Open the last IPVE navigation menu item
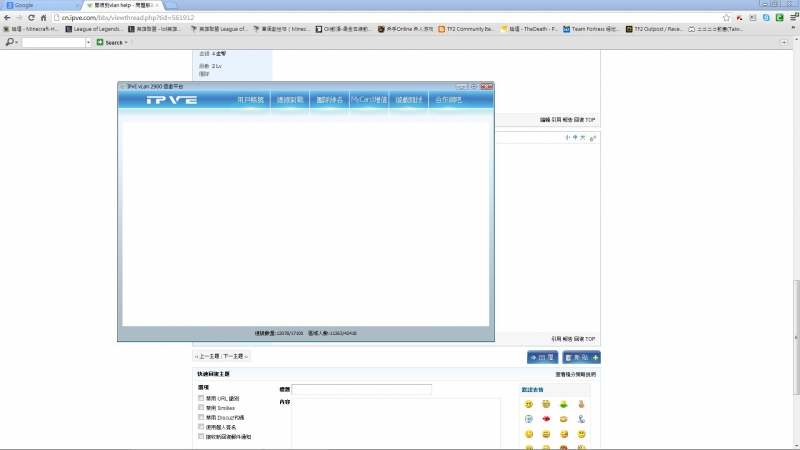Image resolution: width=800 pixels, height=450 pixels. tap(448, 100)
